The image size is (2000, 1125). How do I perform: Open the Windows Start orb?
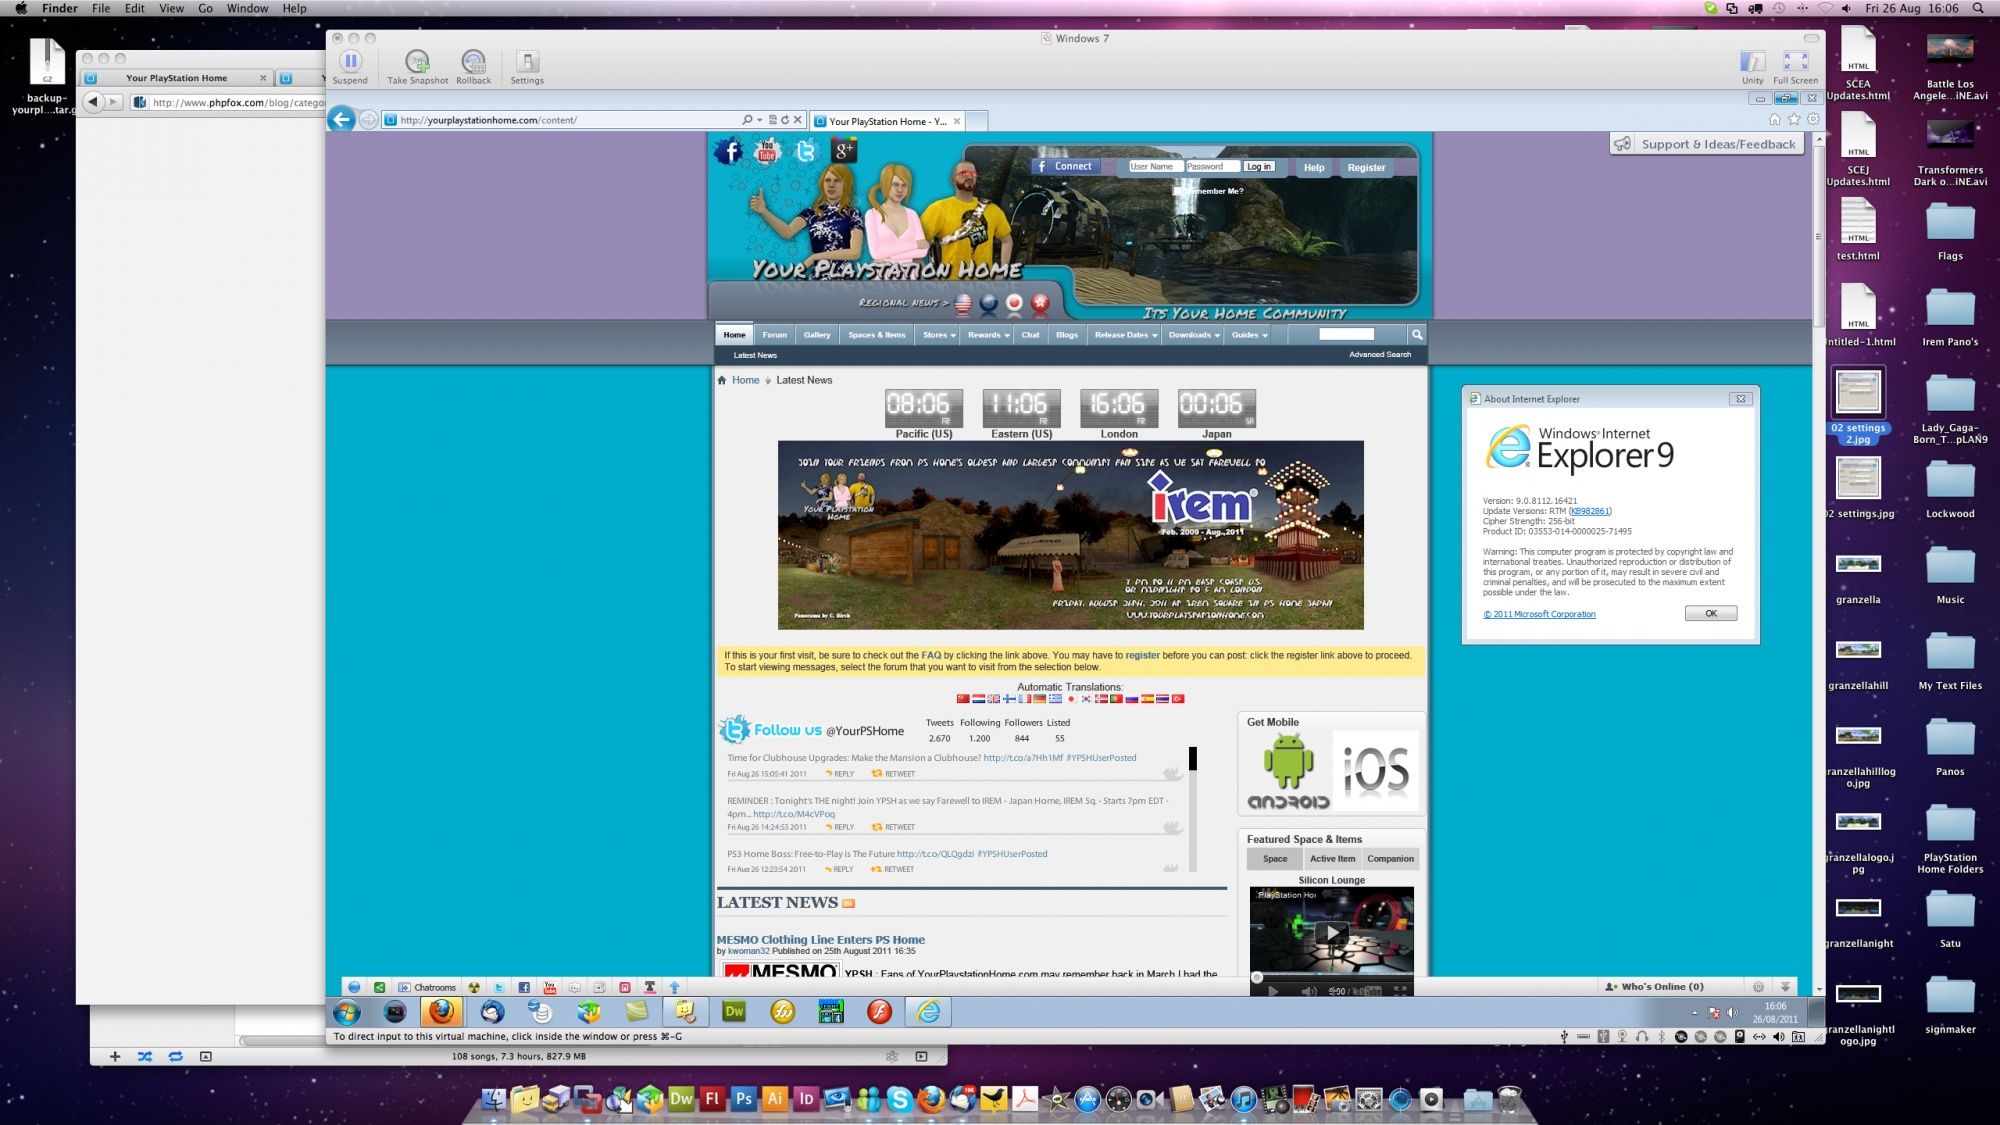347,1012
